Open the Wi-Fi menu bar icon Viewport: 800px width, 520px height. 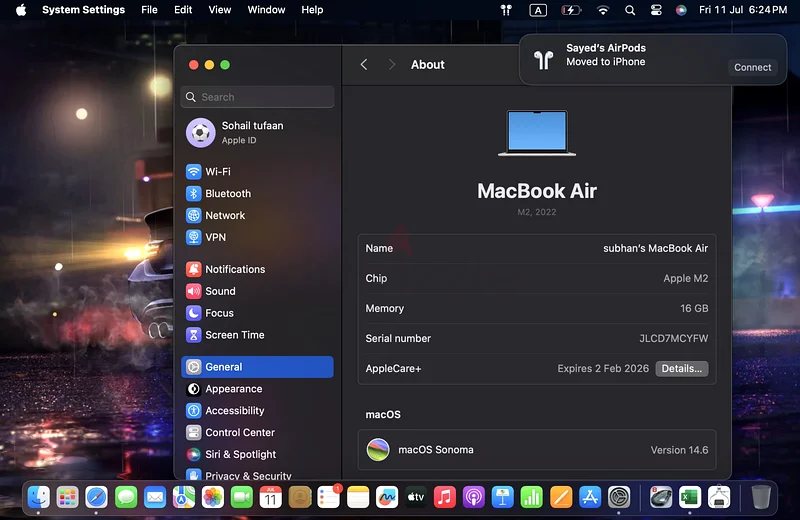tap(603, 10)
